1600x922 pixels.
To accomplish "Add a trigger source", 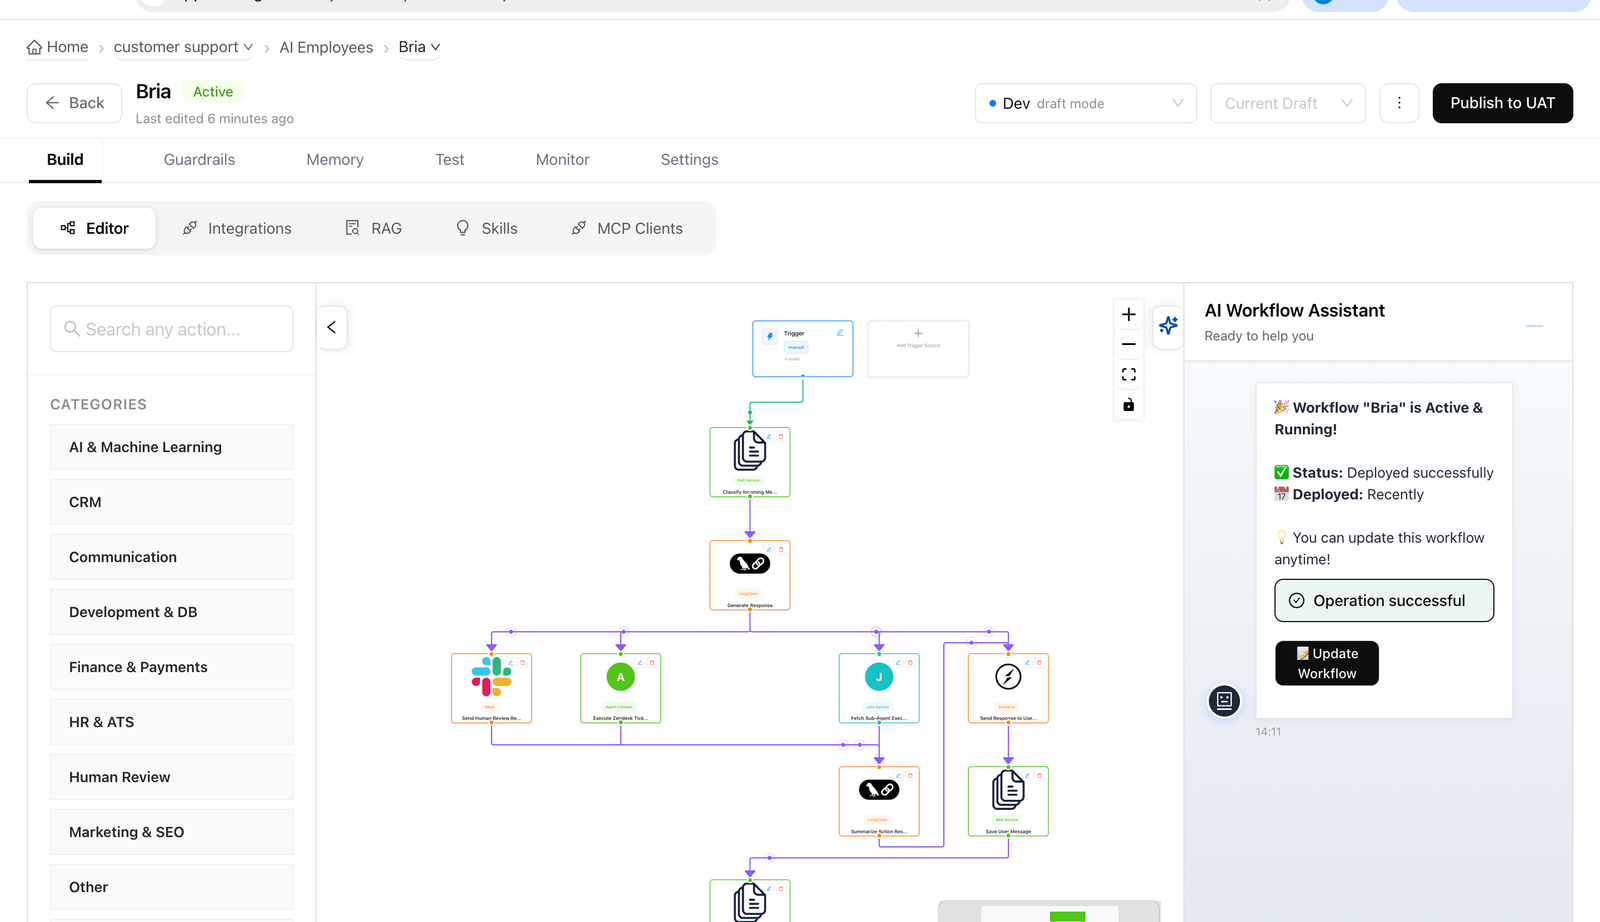I will click(918, 348).
